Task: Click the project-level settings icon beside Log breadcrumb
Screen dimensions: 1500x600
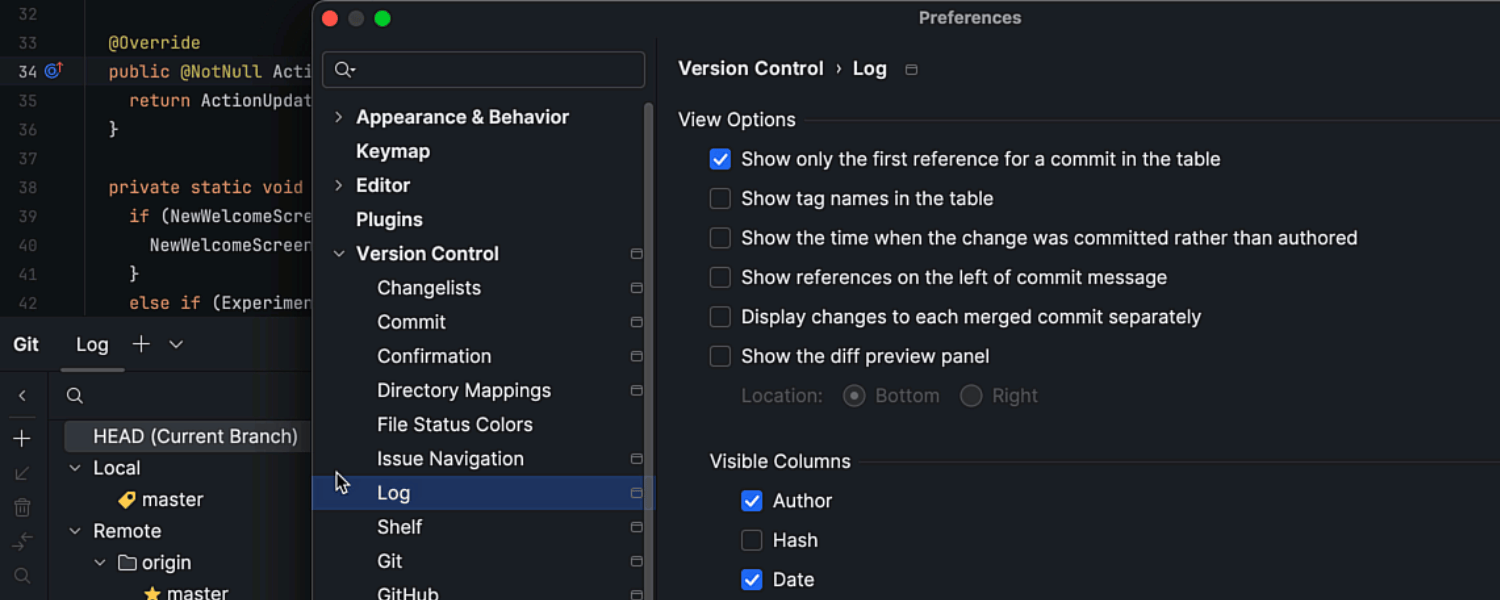Action: (x=911, y=70)
